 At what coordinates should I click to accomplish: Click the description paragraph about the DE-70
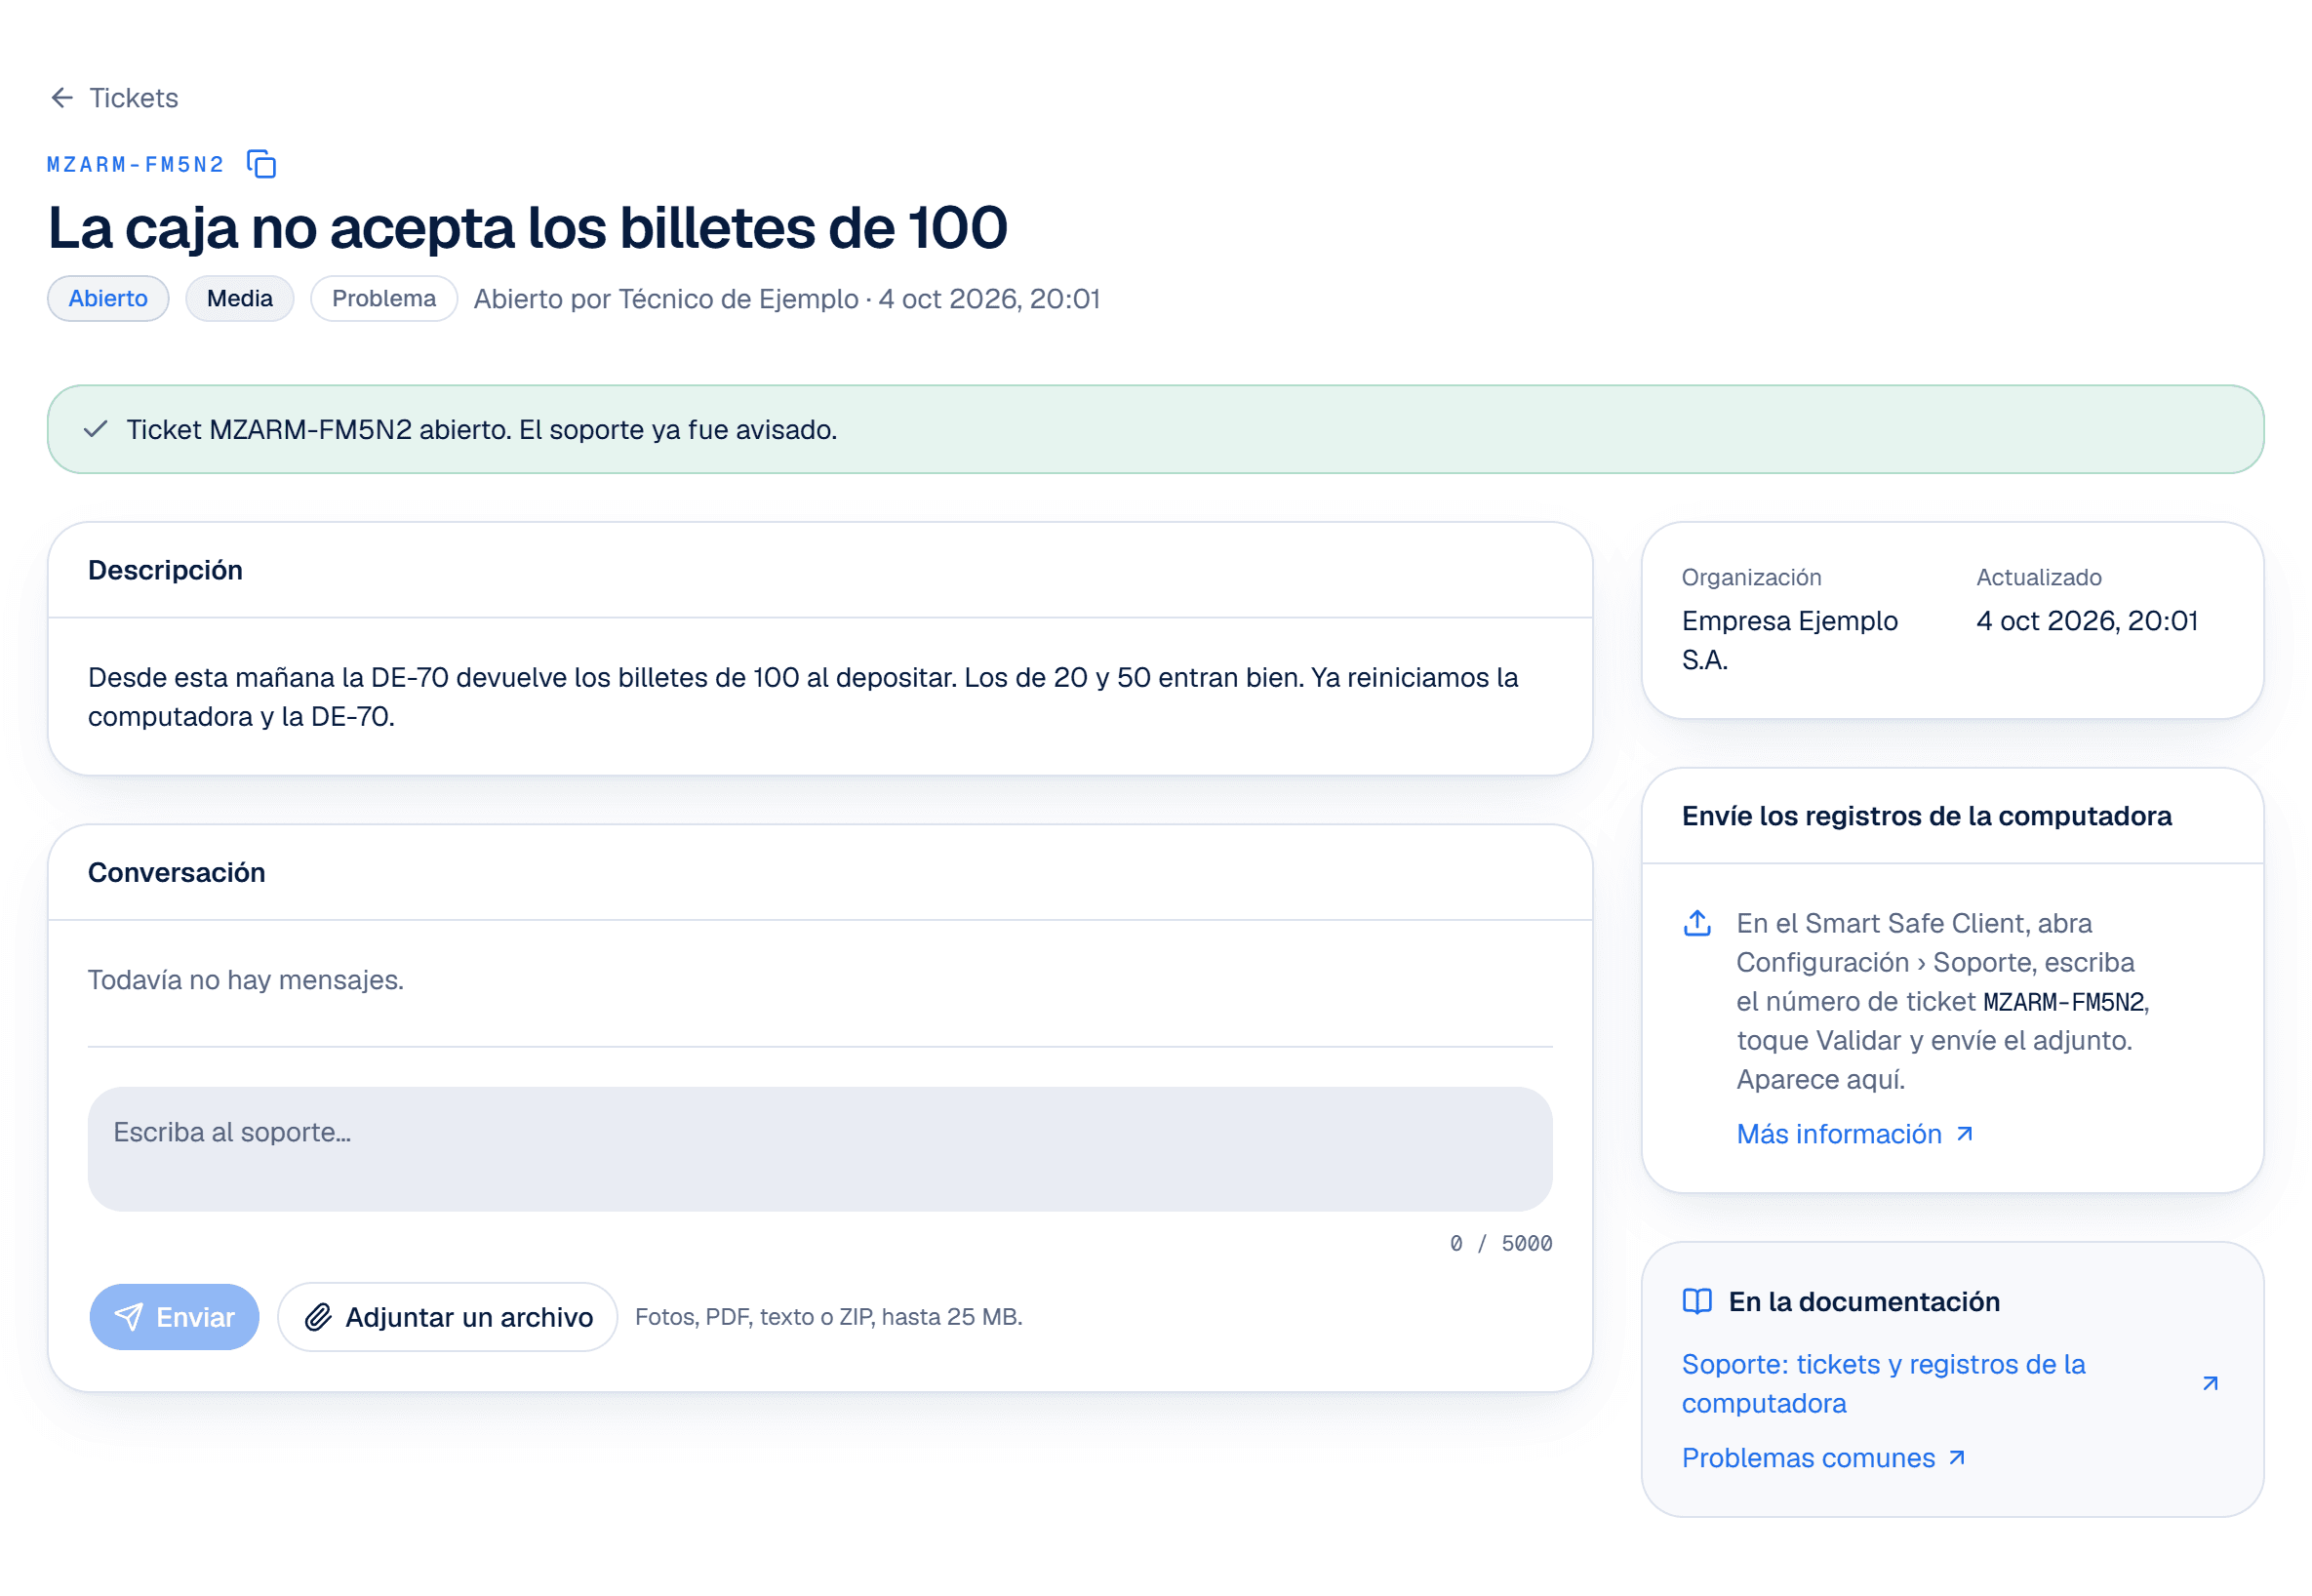pos(803,697)
